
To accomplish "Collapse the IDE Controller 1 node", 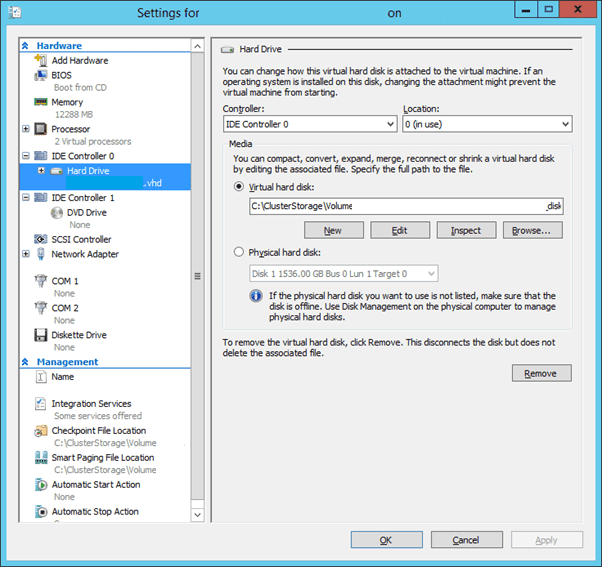I will (26, 198).
